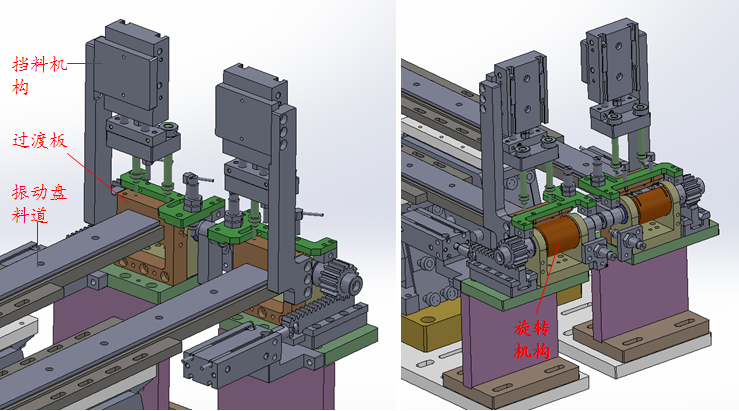Click the 旋转机构 label text
Screen dimensions: 739x411
[532, 339]
